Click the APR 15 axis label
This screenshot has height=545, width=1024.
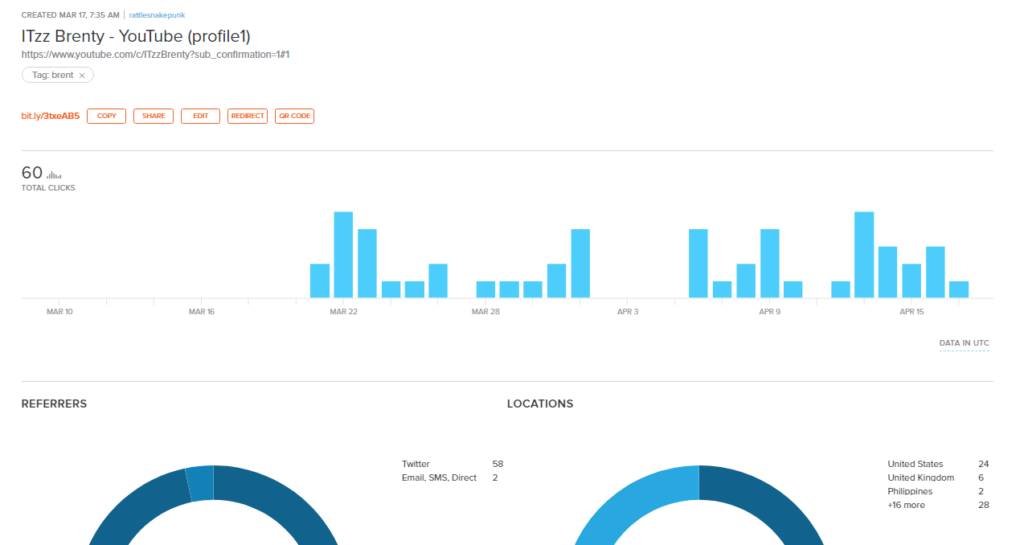click(912, 312)
